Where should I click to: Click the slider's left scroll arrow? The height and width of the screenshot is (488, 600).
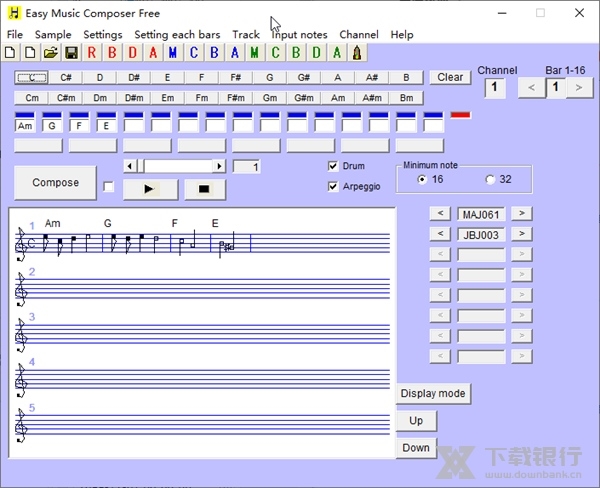[130, 166]
